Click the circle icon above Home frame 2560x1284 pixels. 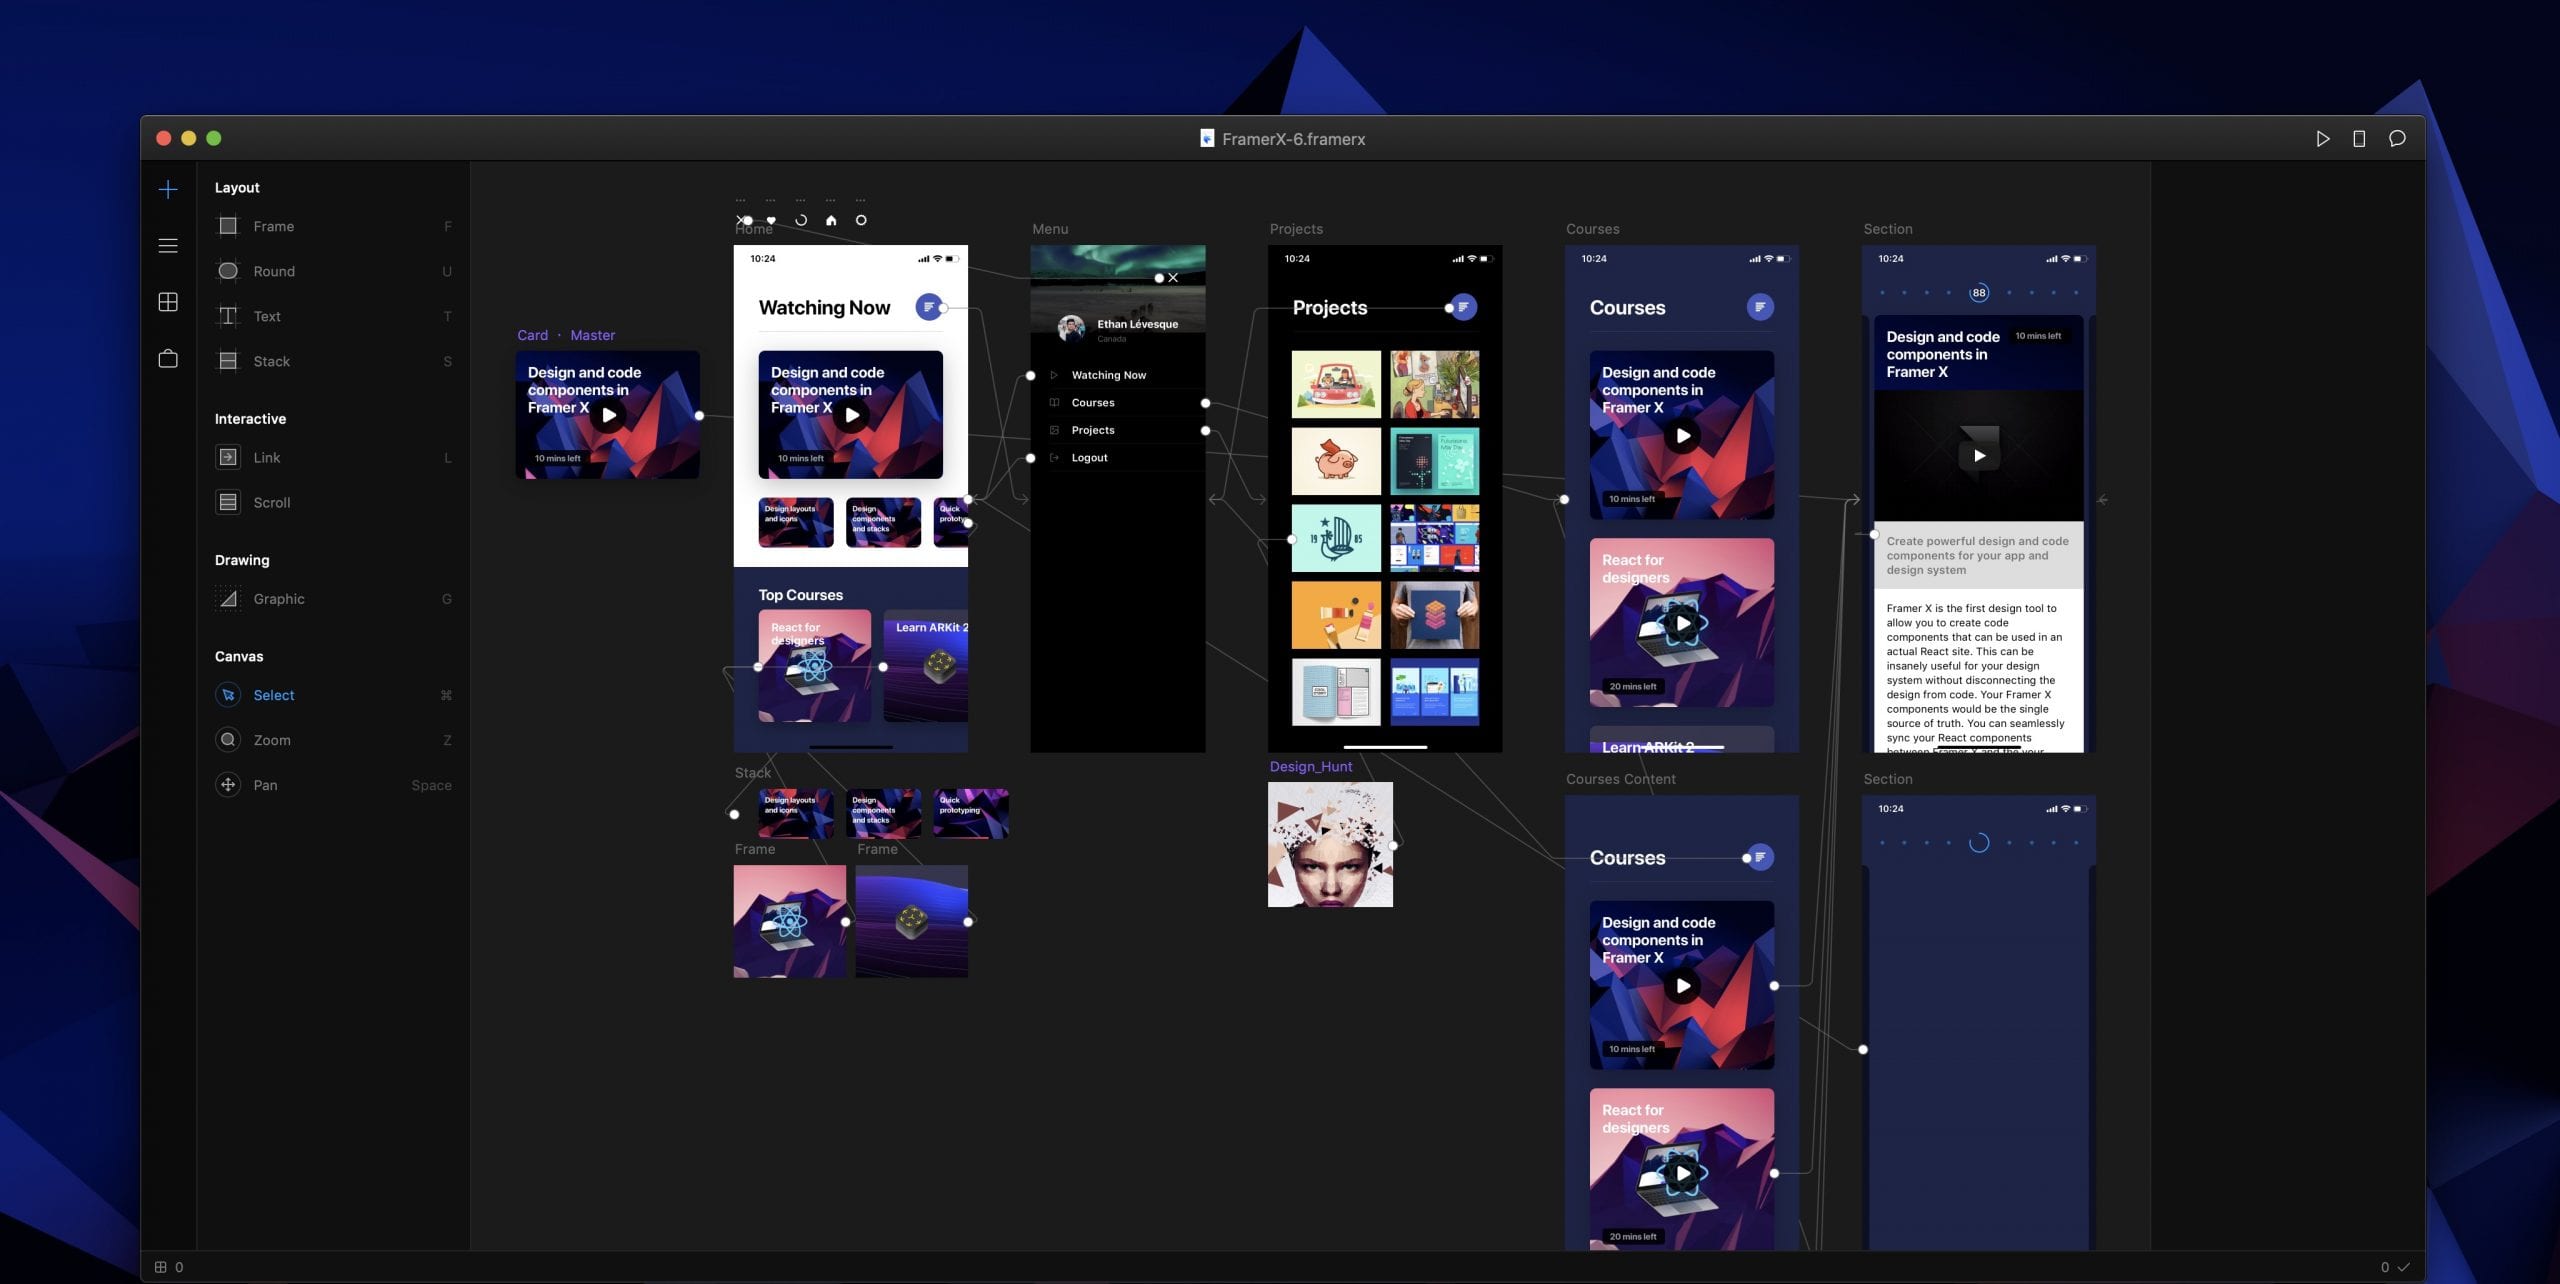point(861,220)
